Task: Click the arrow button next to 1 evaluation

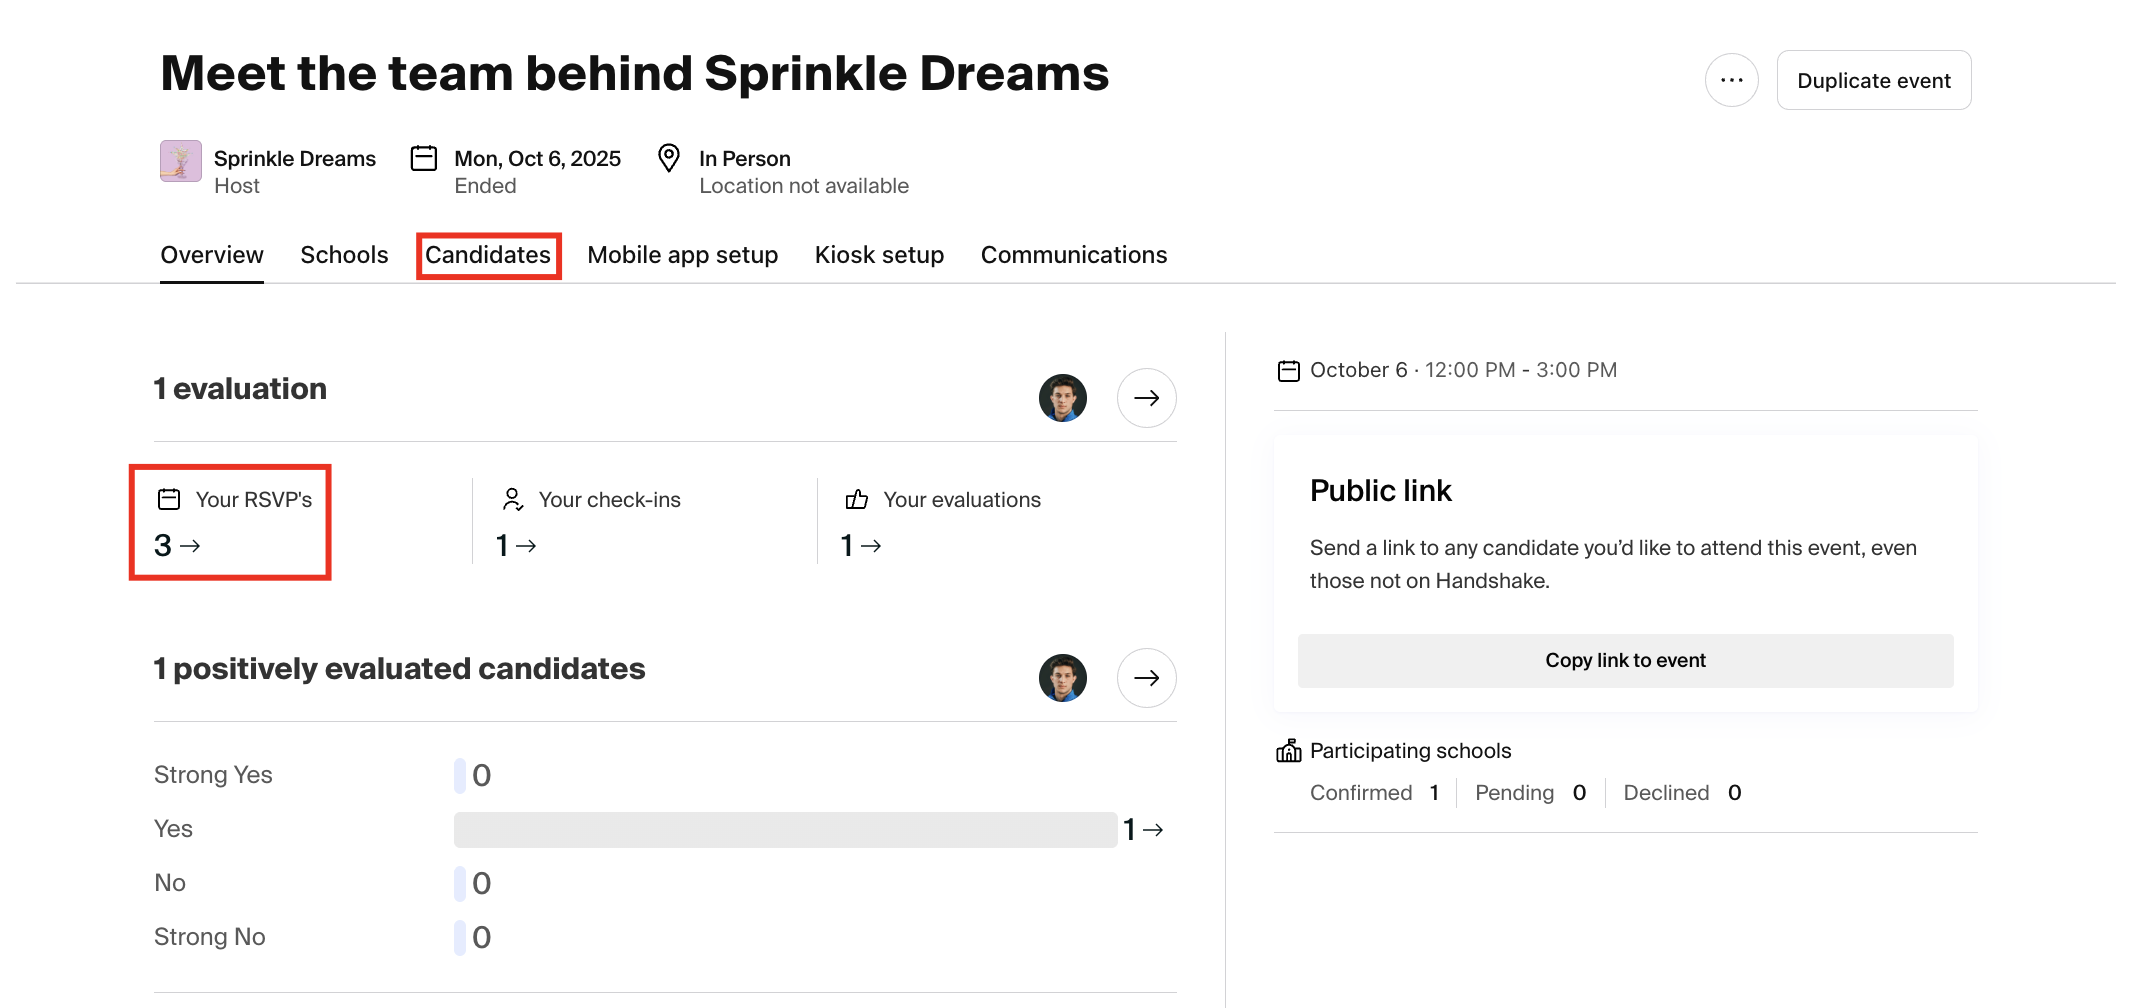Action: (x=1146, y=398)
